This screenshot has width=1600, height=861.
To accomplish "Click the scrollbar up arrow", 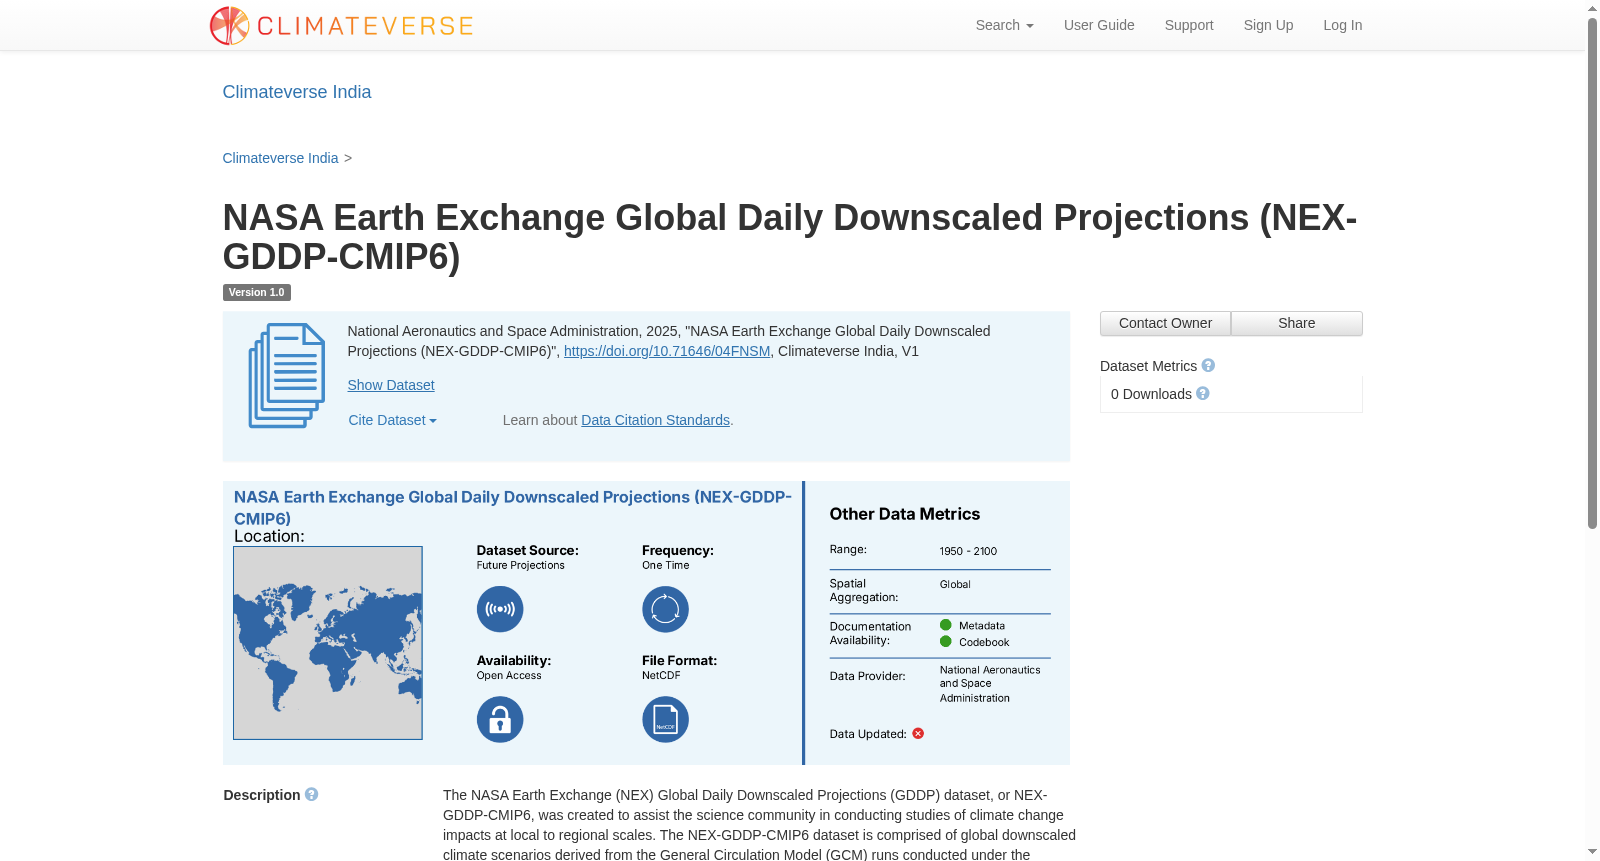I will click(1592, 8).
